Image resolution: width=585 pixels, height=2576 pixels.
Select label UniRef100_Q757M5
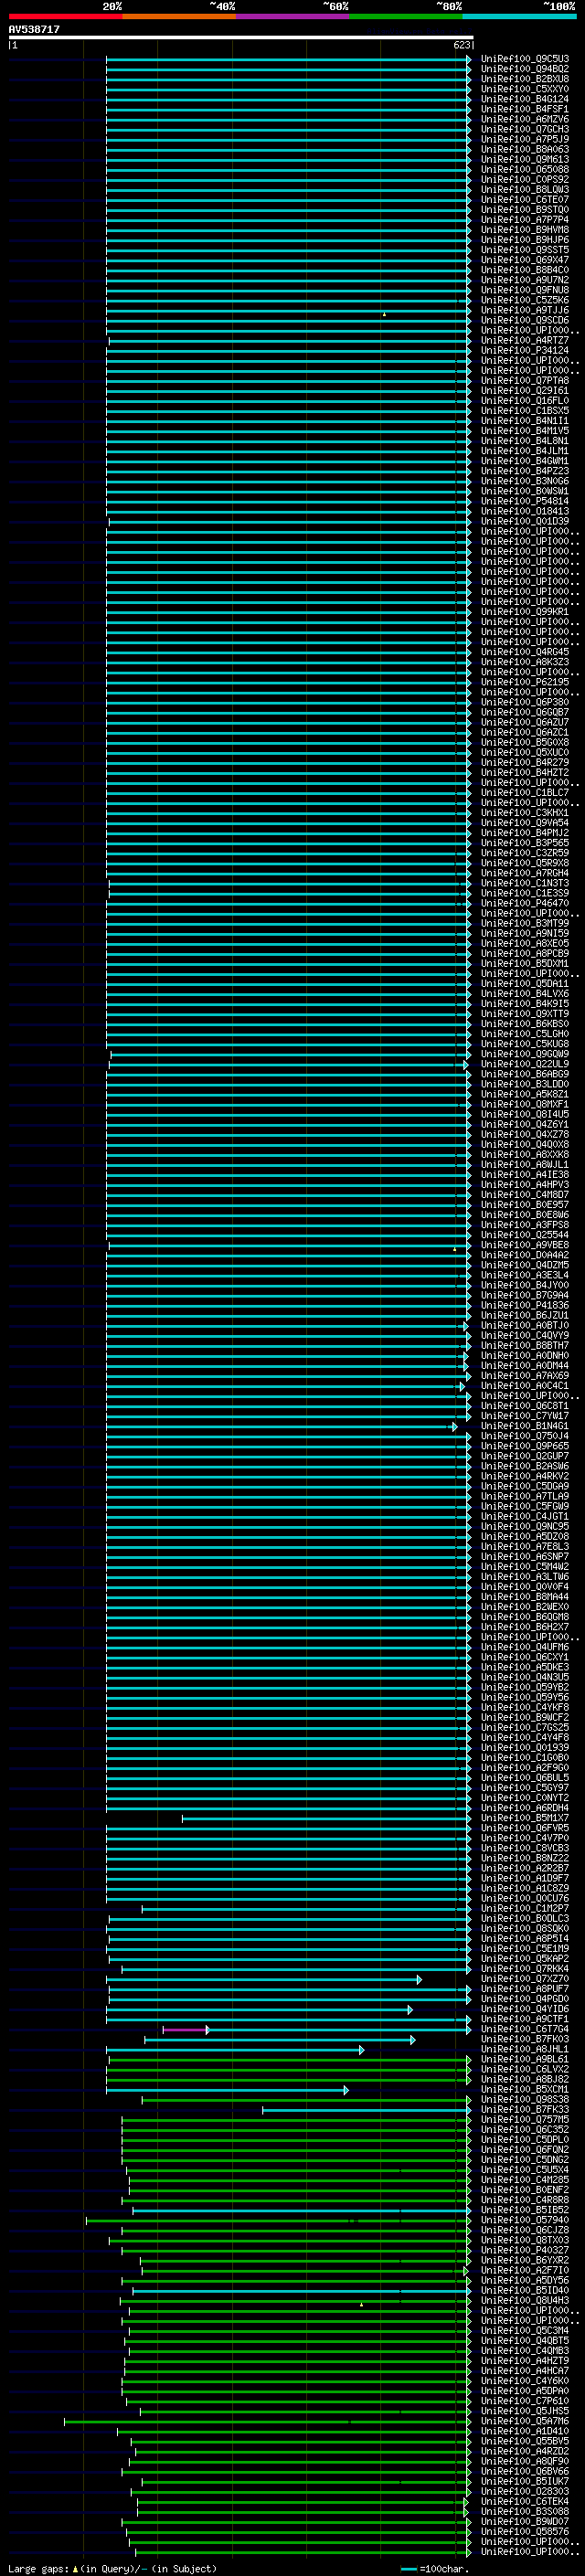524,2120
